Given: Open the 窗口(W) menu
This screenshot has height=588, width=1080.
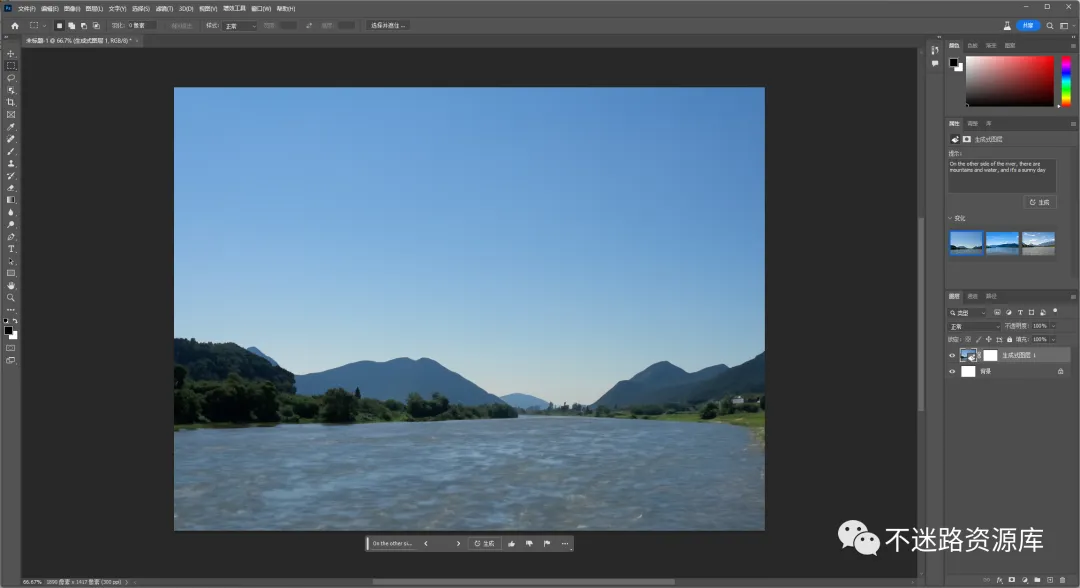Looking at the screenshot, I should 261,9.
